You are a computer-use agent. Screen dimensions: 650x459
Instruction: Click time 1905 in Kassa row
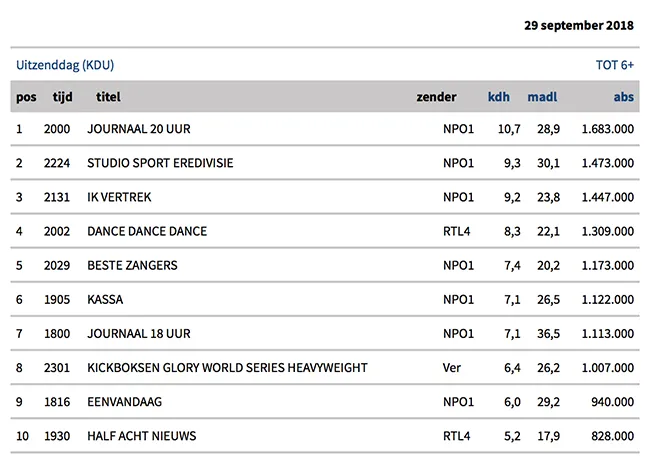(57, 299)
